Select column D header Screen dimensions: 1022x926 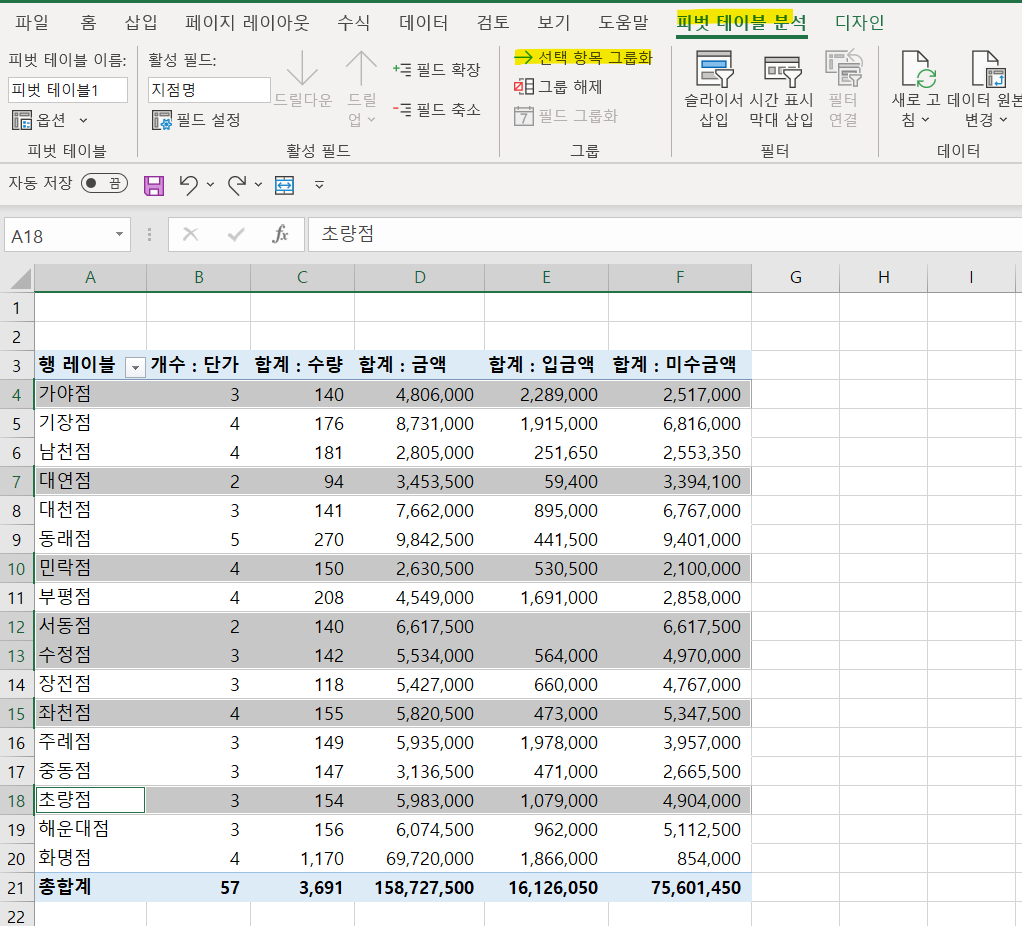[x=420, y=278]
